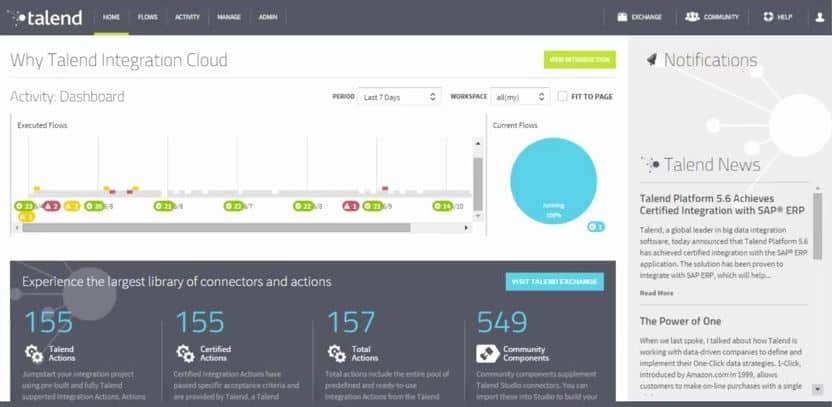Image resolution: width=832 pixels, height=407 pixels.
Task: Click the Total Actions gear icon
Action: (335, 352)
